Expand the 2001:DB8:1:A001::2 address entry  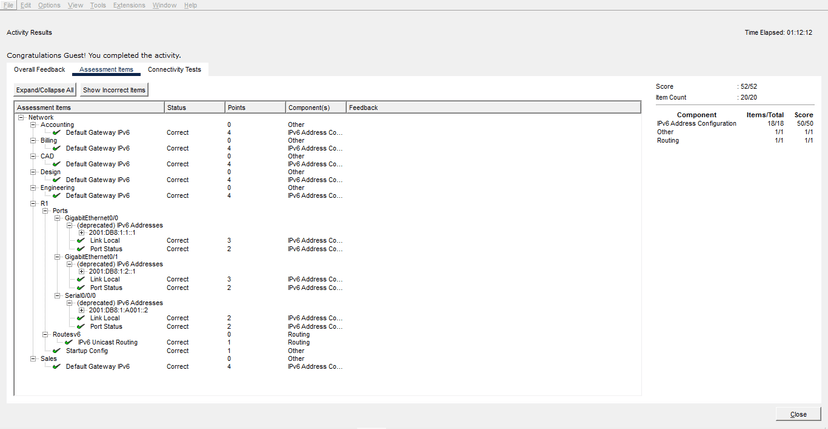[82, 310]
